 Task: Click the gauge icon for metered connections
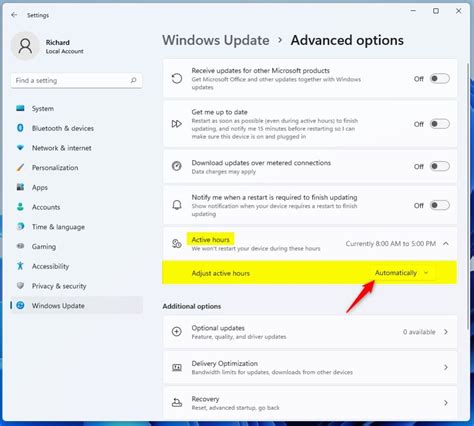[177, 166]
